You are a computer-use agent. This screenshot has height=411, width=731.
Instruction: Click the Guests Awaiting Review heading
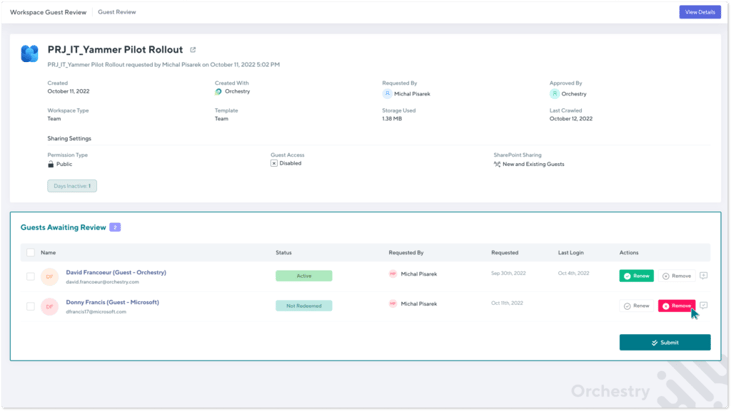point(63,227)
